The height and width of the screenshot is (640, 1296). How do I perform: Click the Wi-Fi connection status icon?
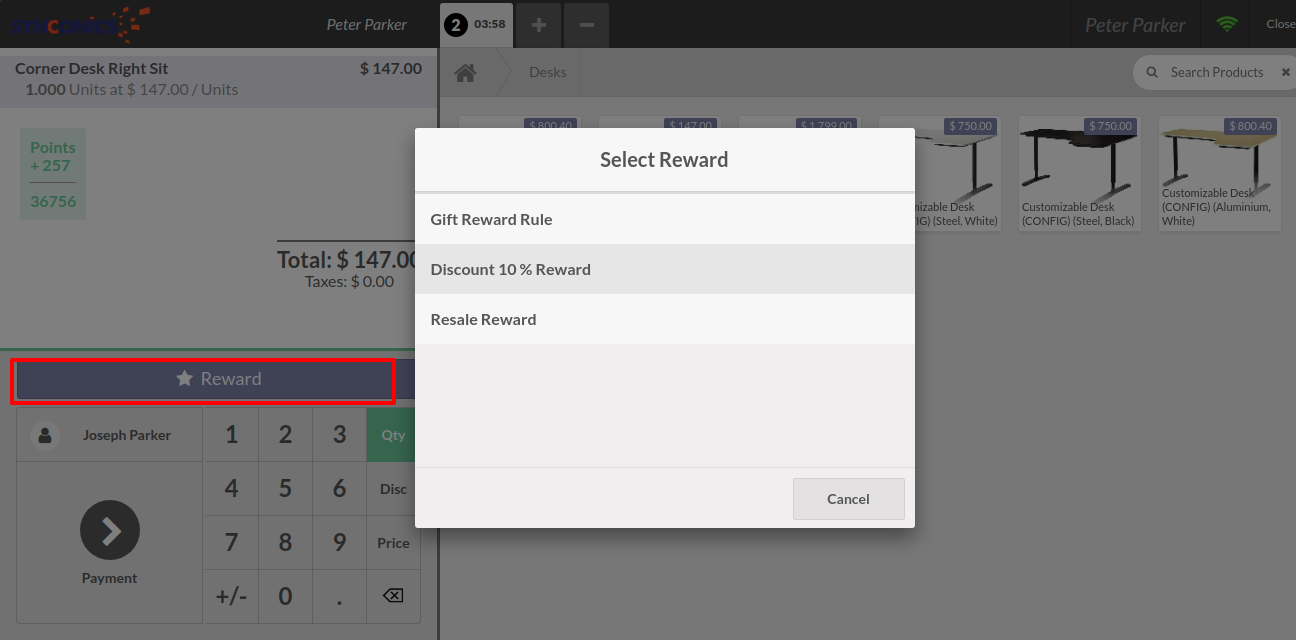pyautogui.click(x=1226, y=25)
